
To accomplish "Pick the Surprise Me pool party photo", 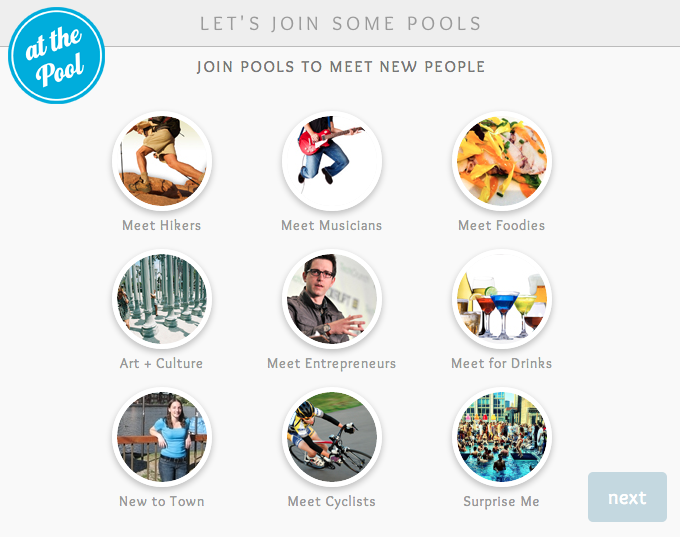I will click(x=502, y=437).
